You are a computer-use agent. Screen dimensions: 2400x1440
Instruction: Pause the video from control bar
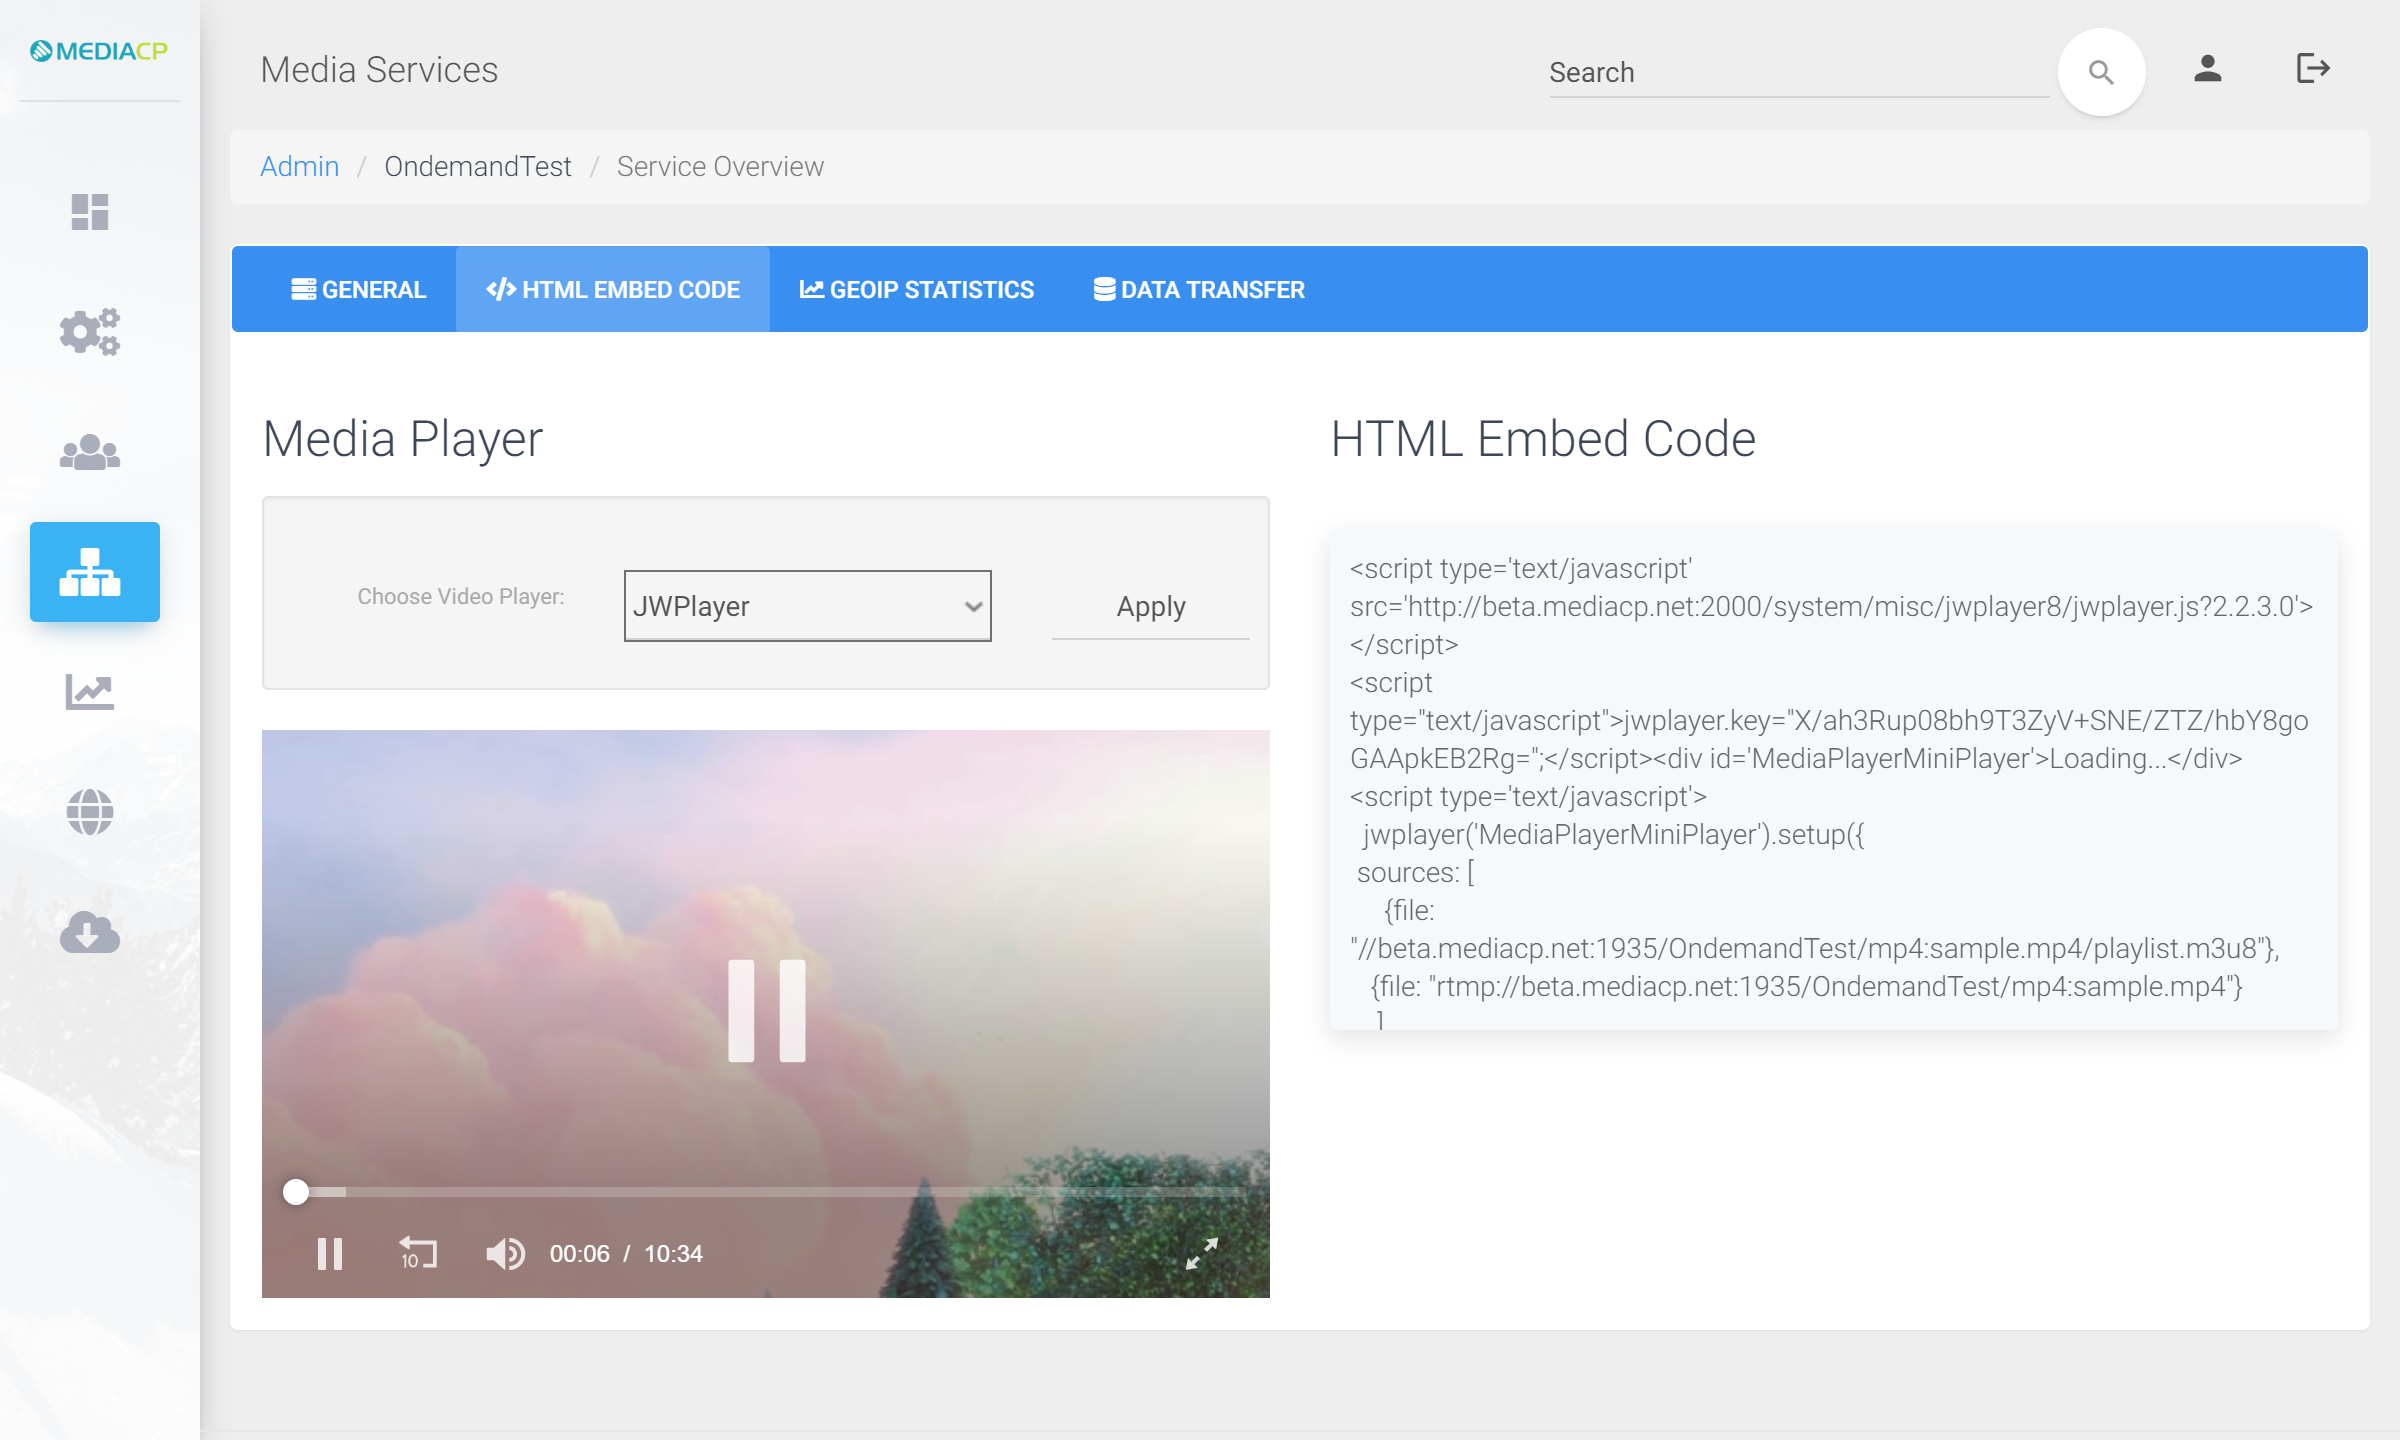(x=330, y=1253)
